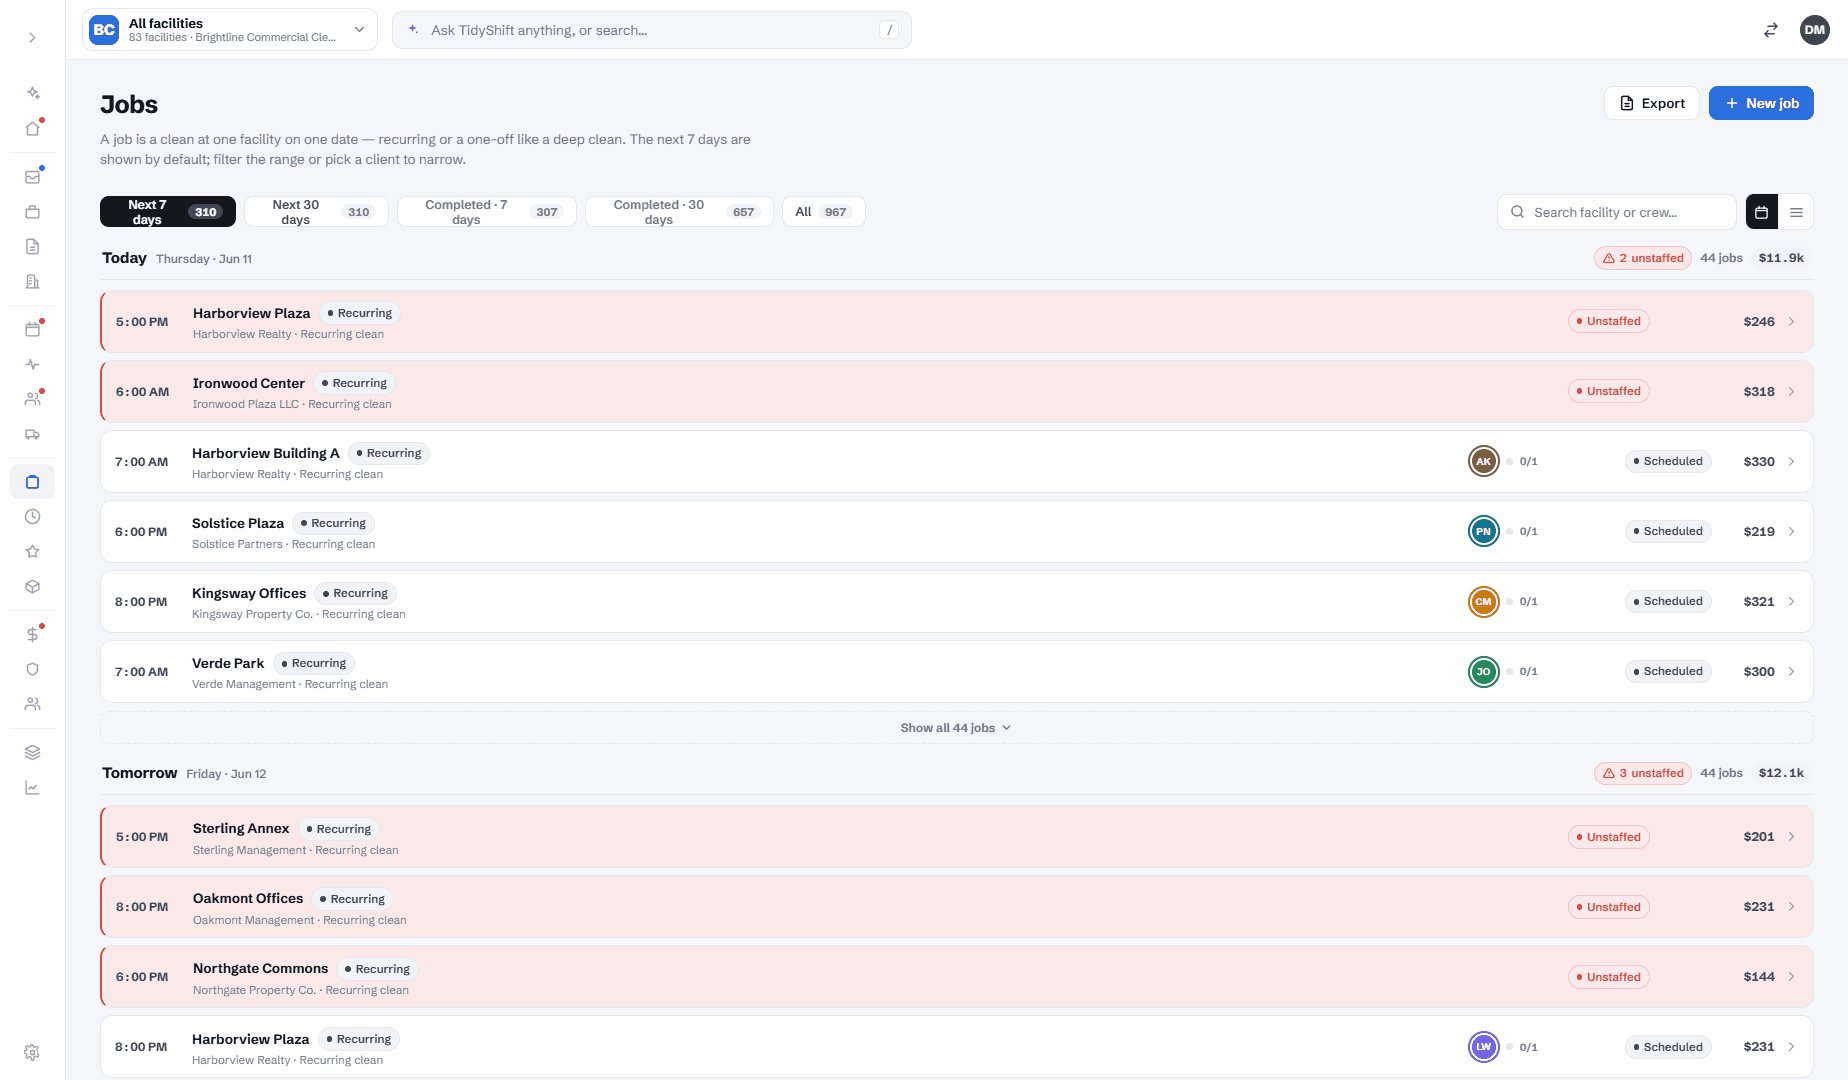Open the calendar icon in sidebar
The image size is (1848, 1080).
click(x=32, y=329)
